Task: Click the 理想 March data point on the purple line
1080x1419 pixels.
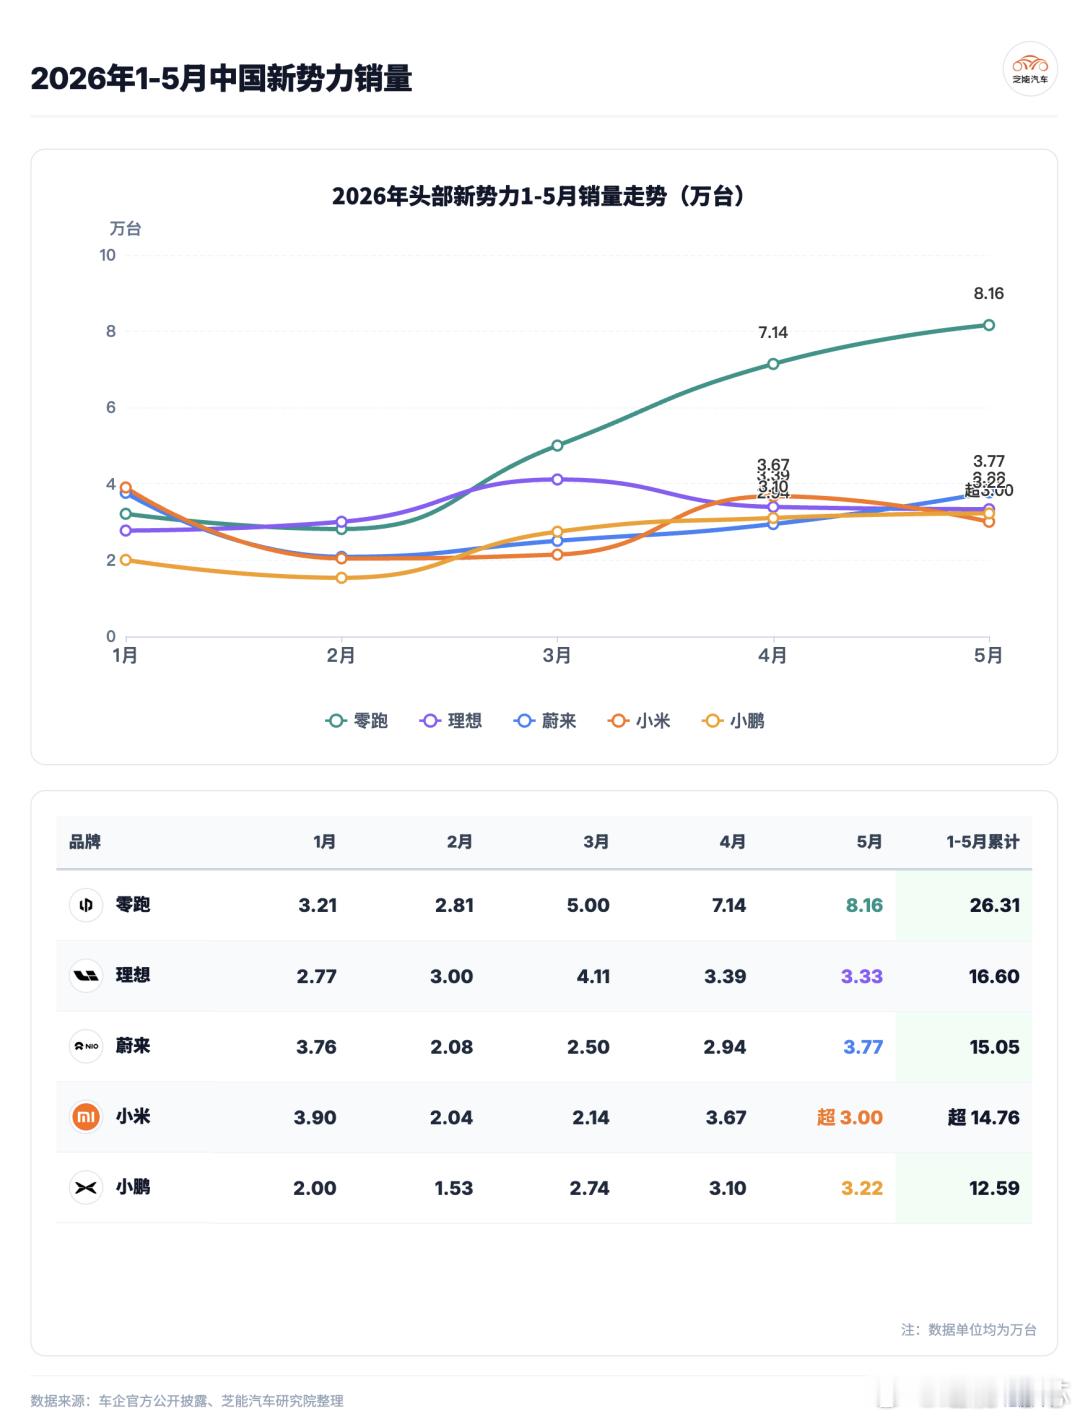Action: 557,479
